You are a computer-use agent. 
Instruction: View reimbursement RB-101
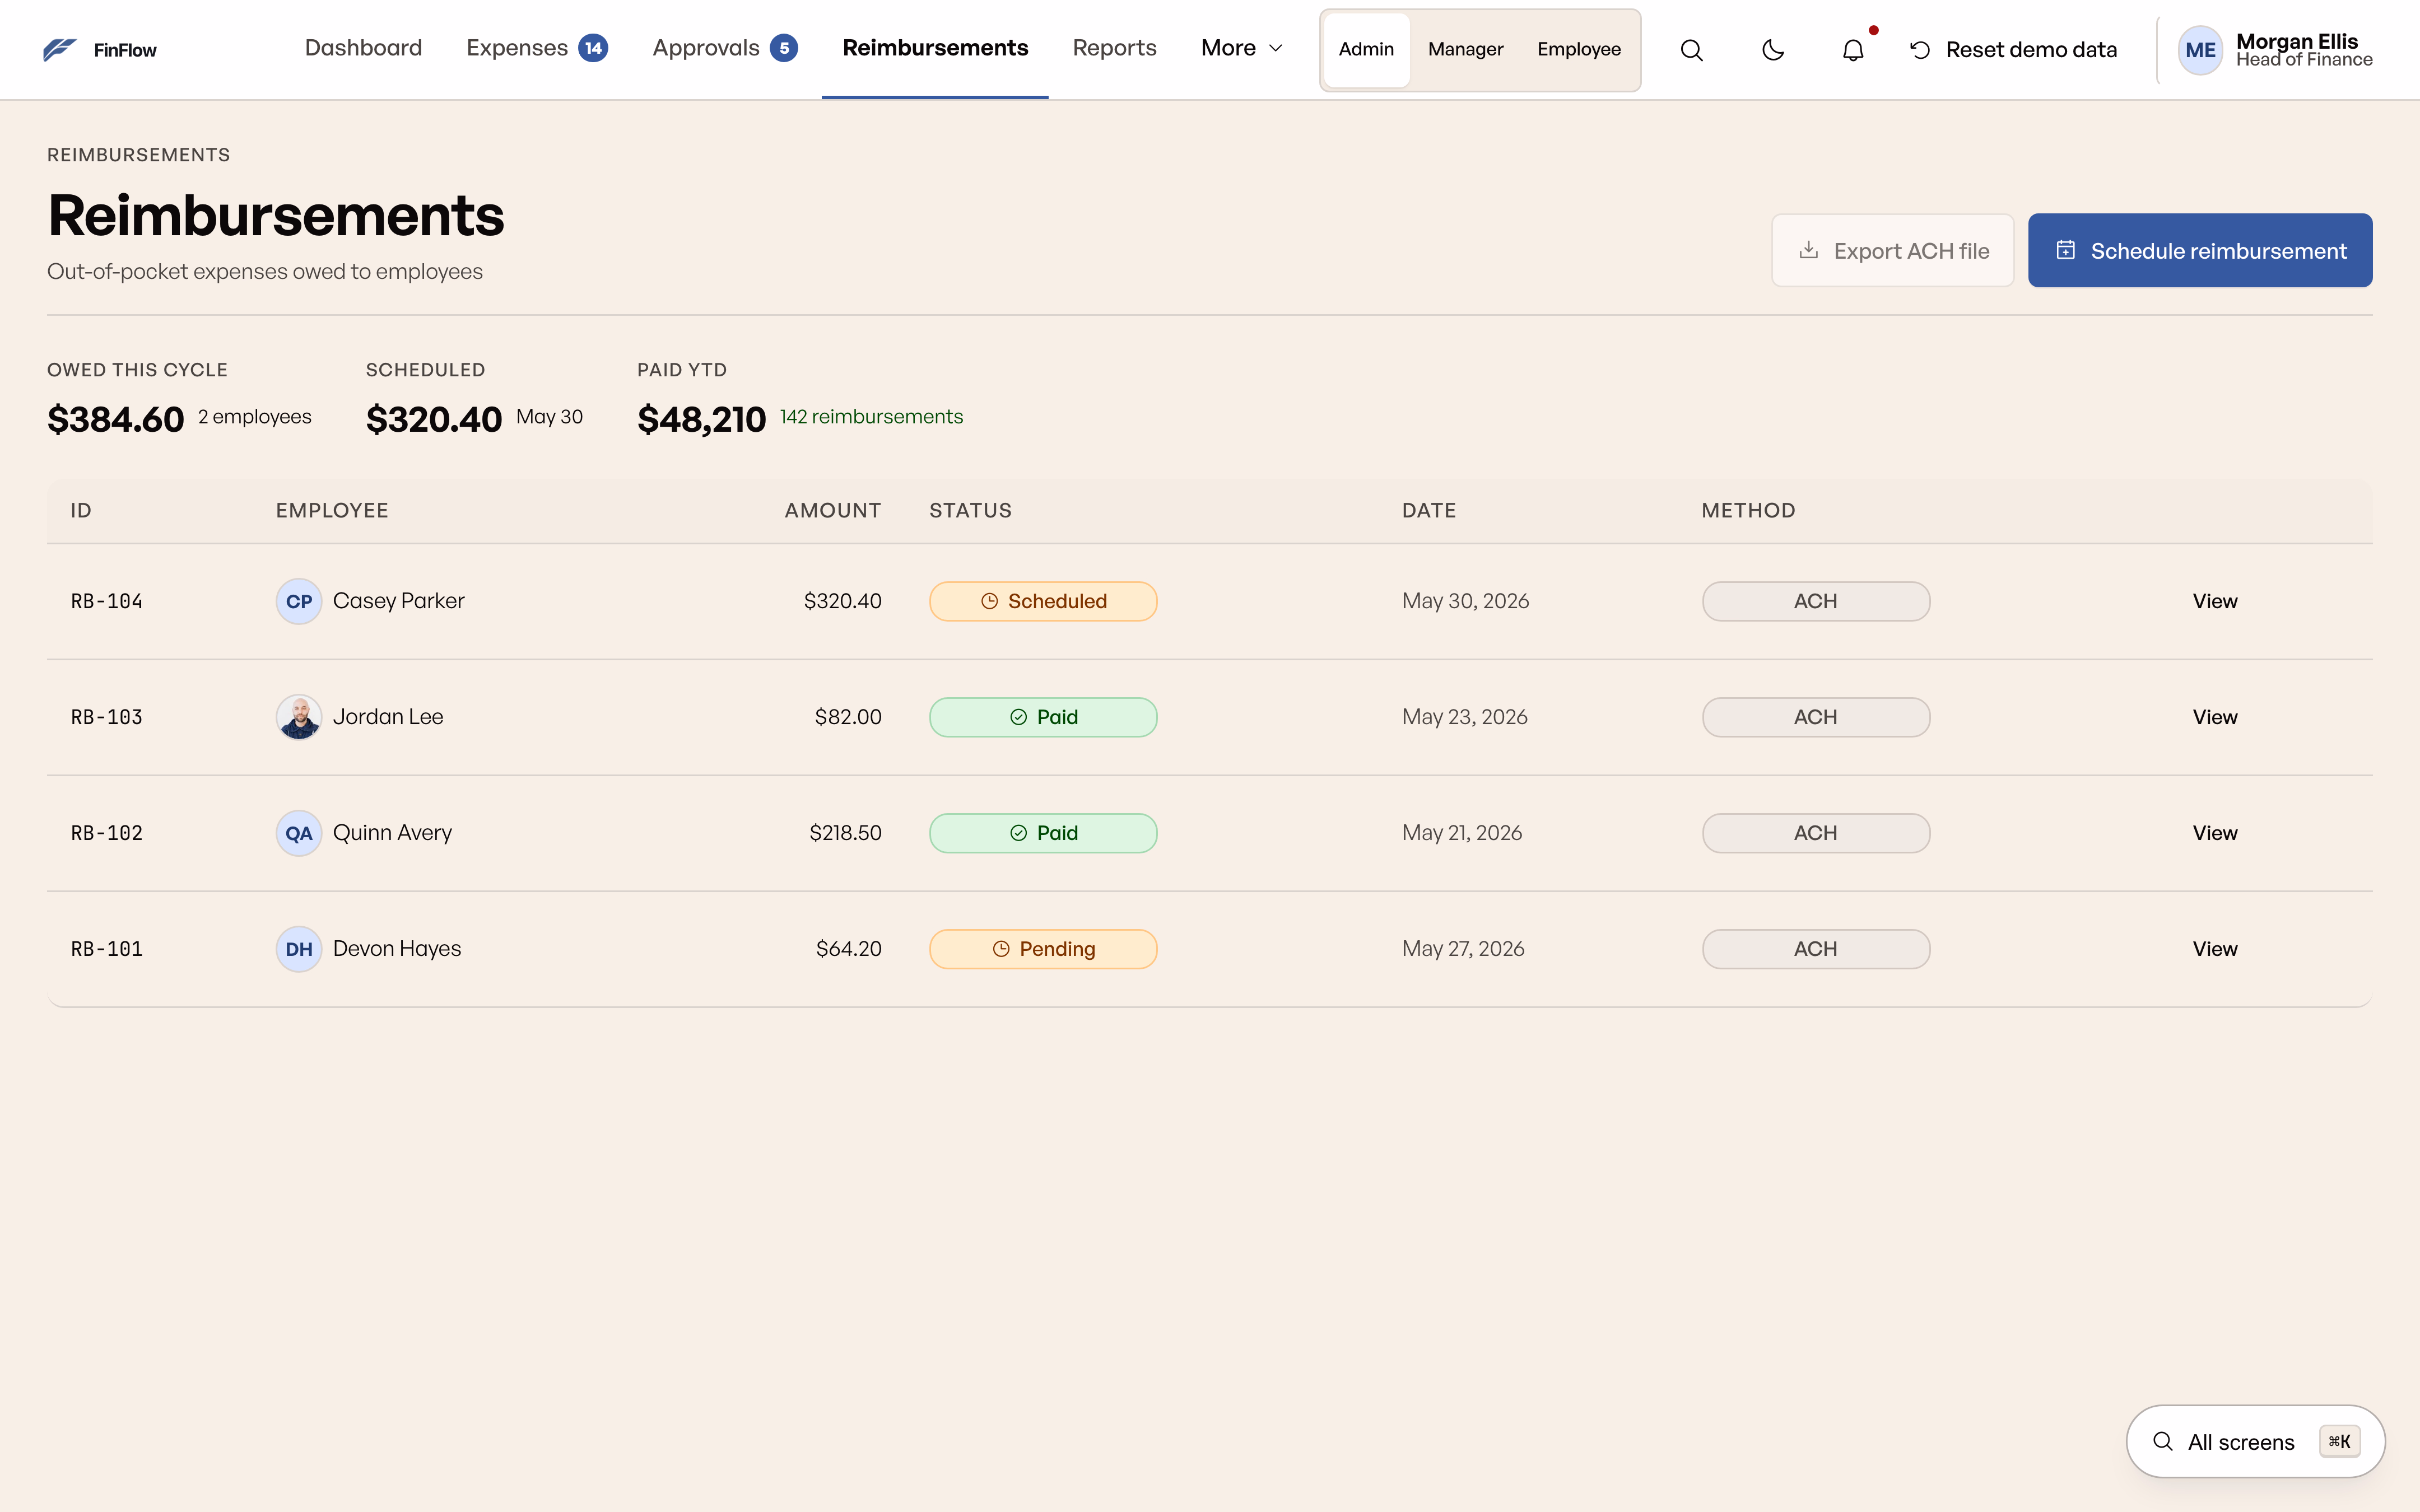2214,949
